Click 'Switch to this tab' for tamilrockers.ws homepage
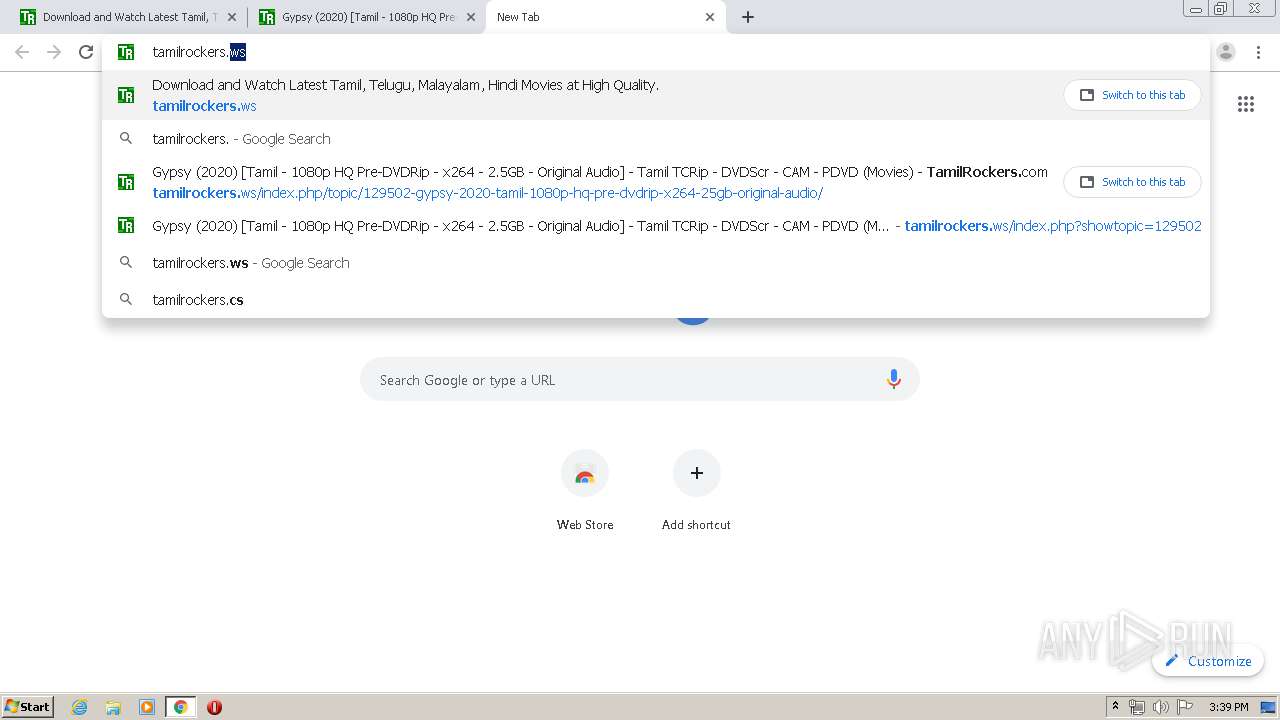Viewport: 1280px width, 720px height. 1132,95
